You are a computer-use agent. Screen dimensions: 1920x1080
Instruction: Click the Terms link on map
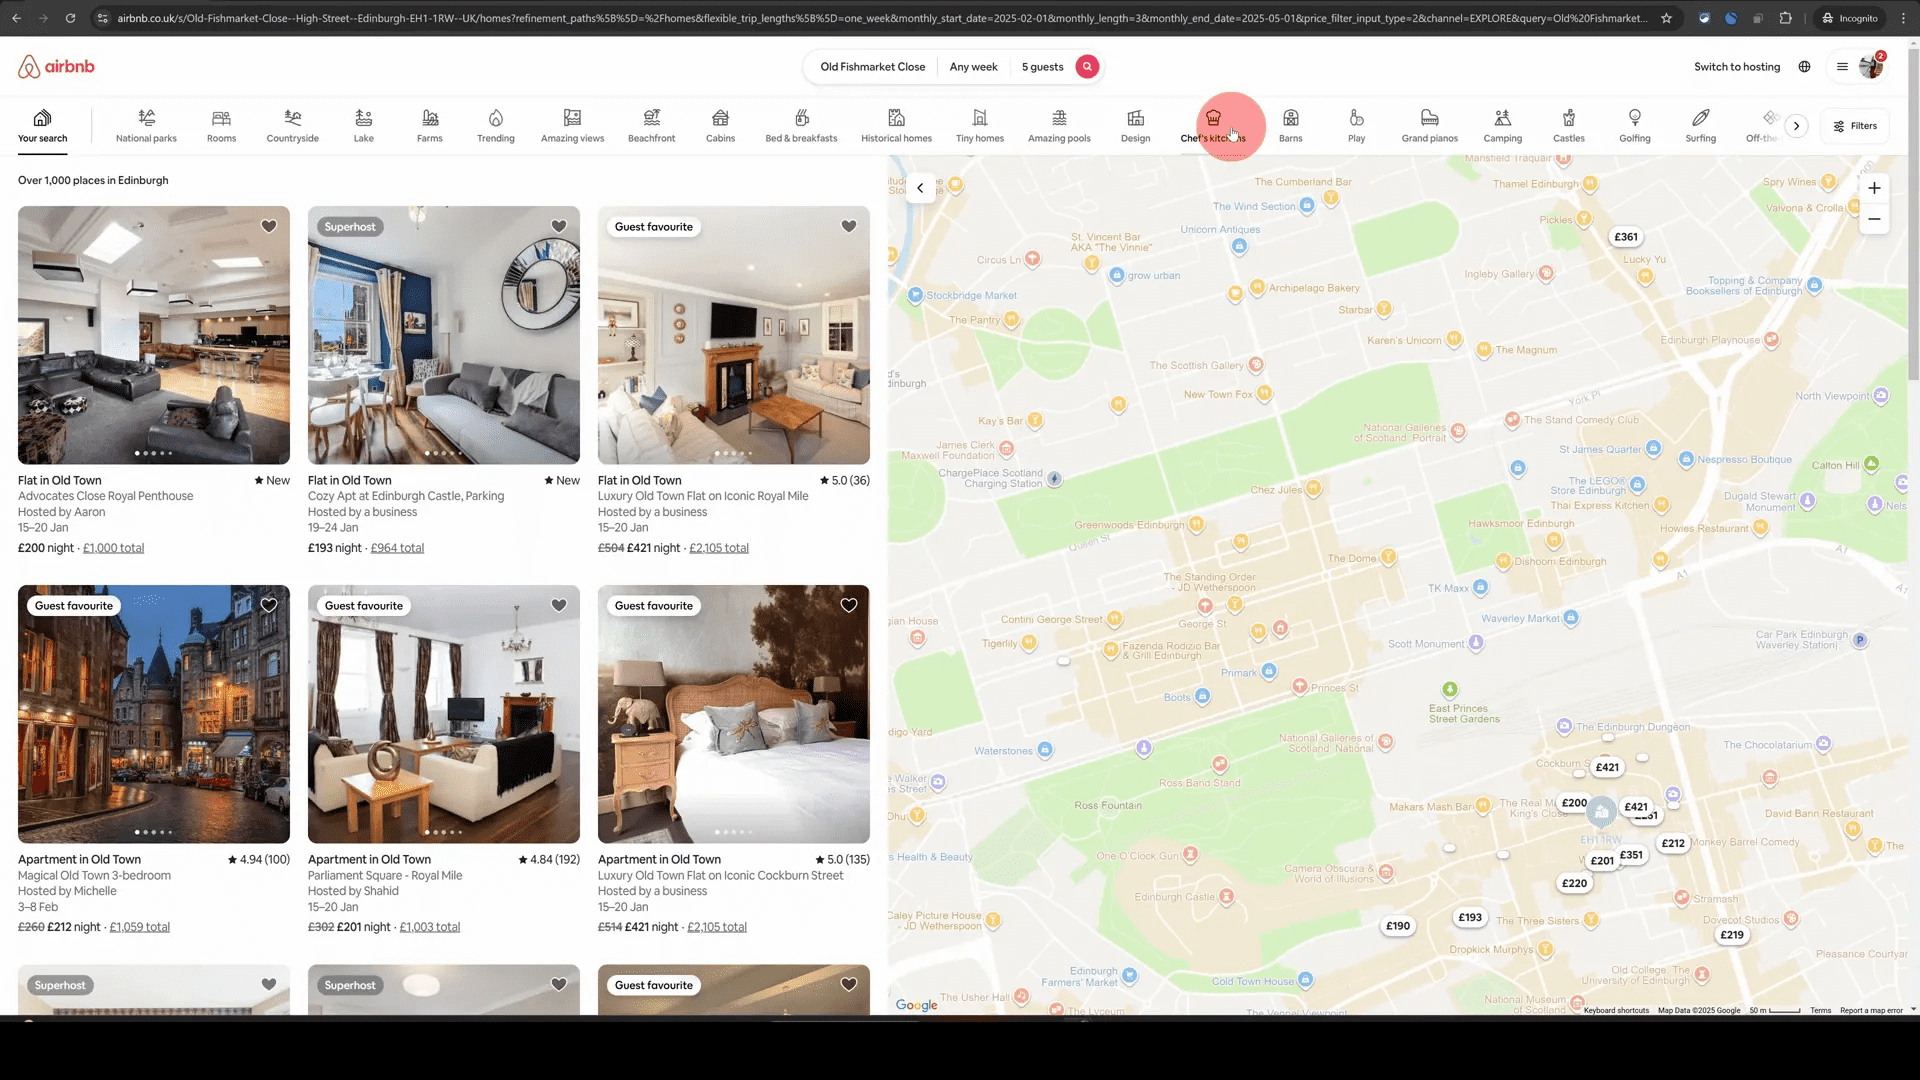click(x=1820, y=1010)
